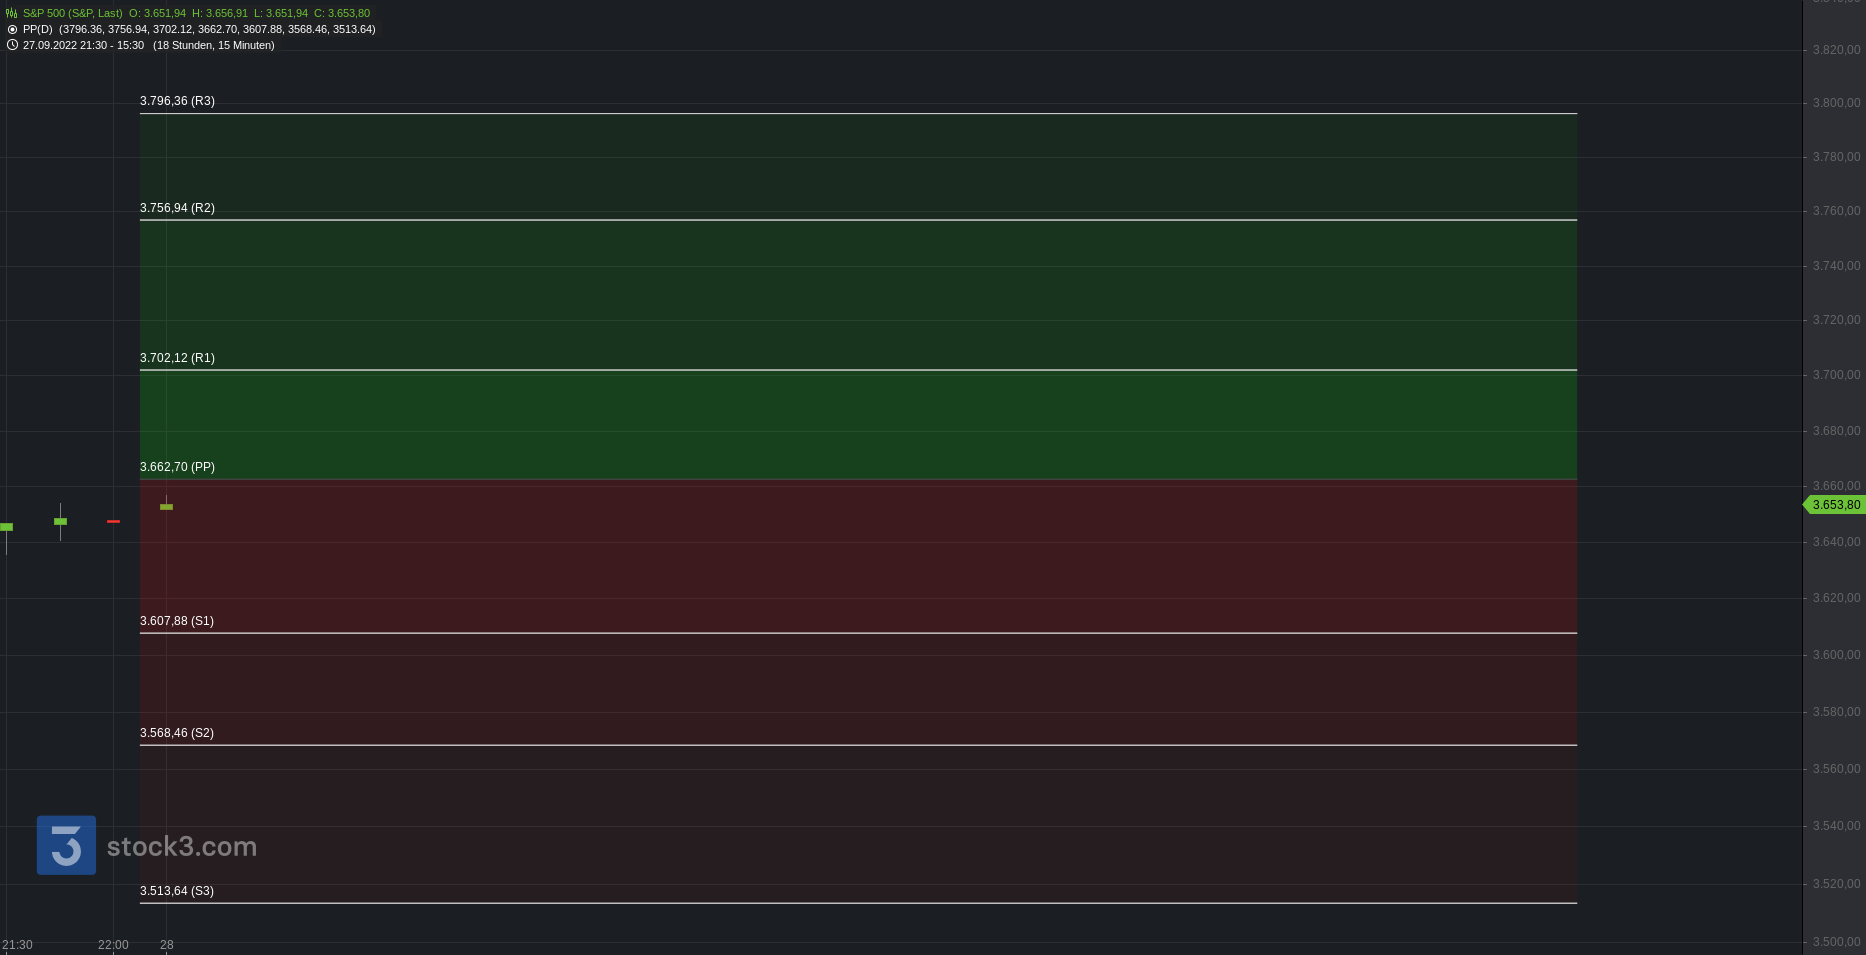Select the 3.568,46 (S2) support label
Screen dimensions: 1866x955
177,733
